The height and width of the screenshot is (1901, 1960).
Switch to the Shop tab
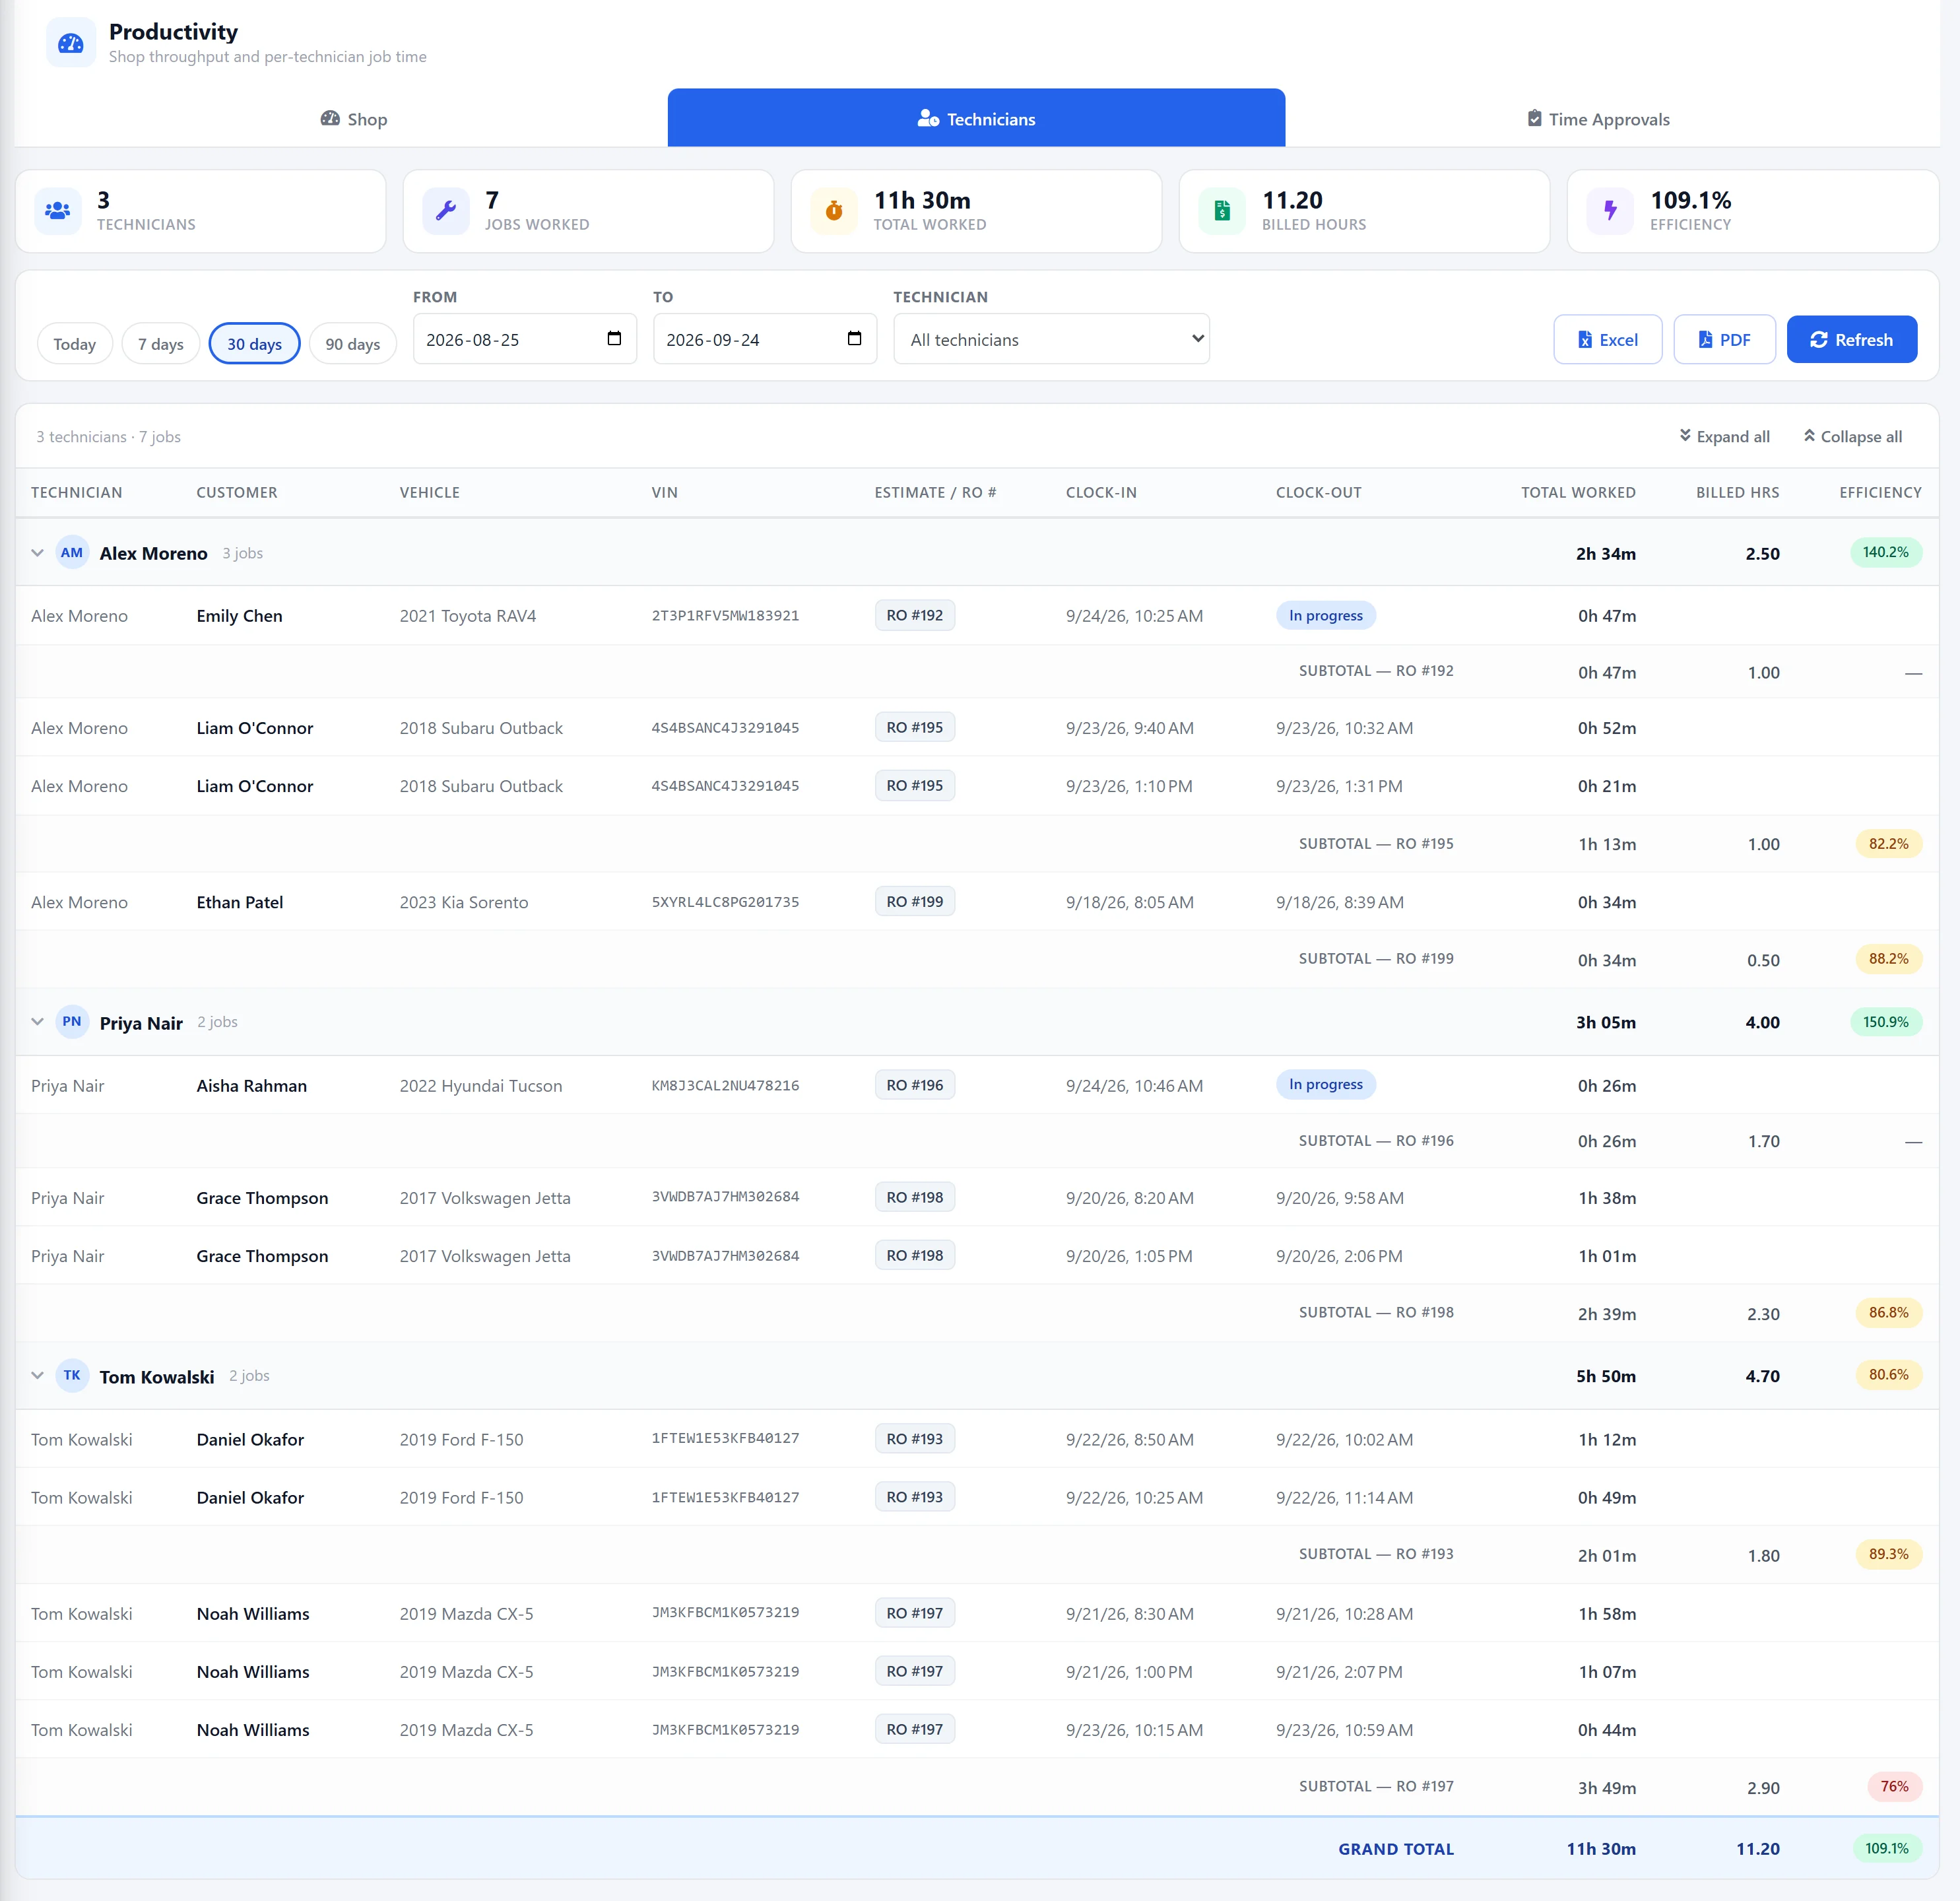[354, 119]
